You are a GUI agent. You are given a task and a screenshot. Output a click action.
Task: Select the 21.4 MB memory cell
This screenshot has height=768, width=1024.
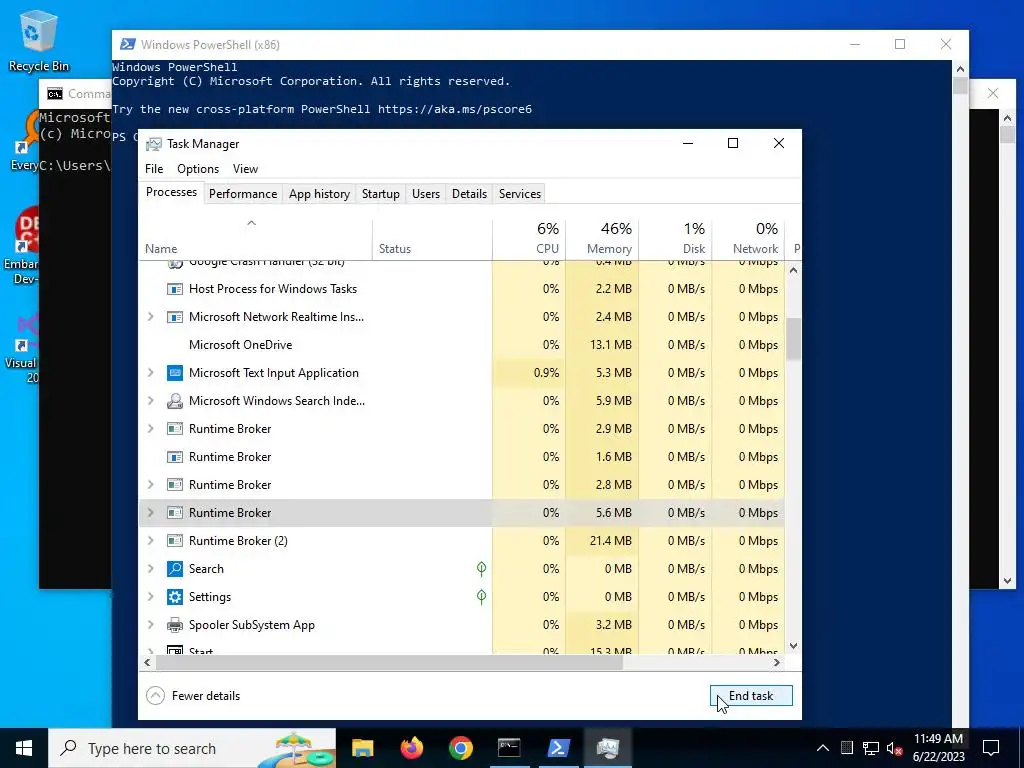pyautogui.click(x=602, y=541)
